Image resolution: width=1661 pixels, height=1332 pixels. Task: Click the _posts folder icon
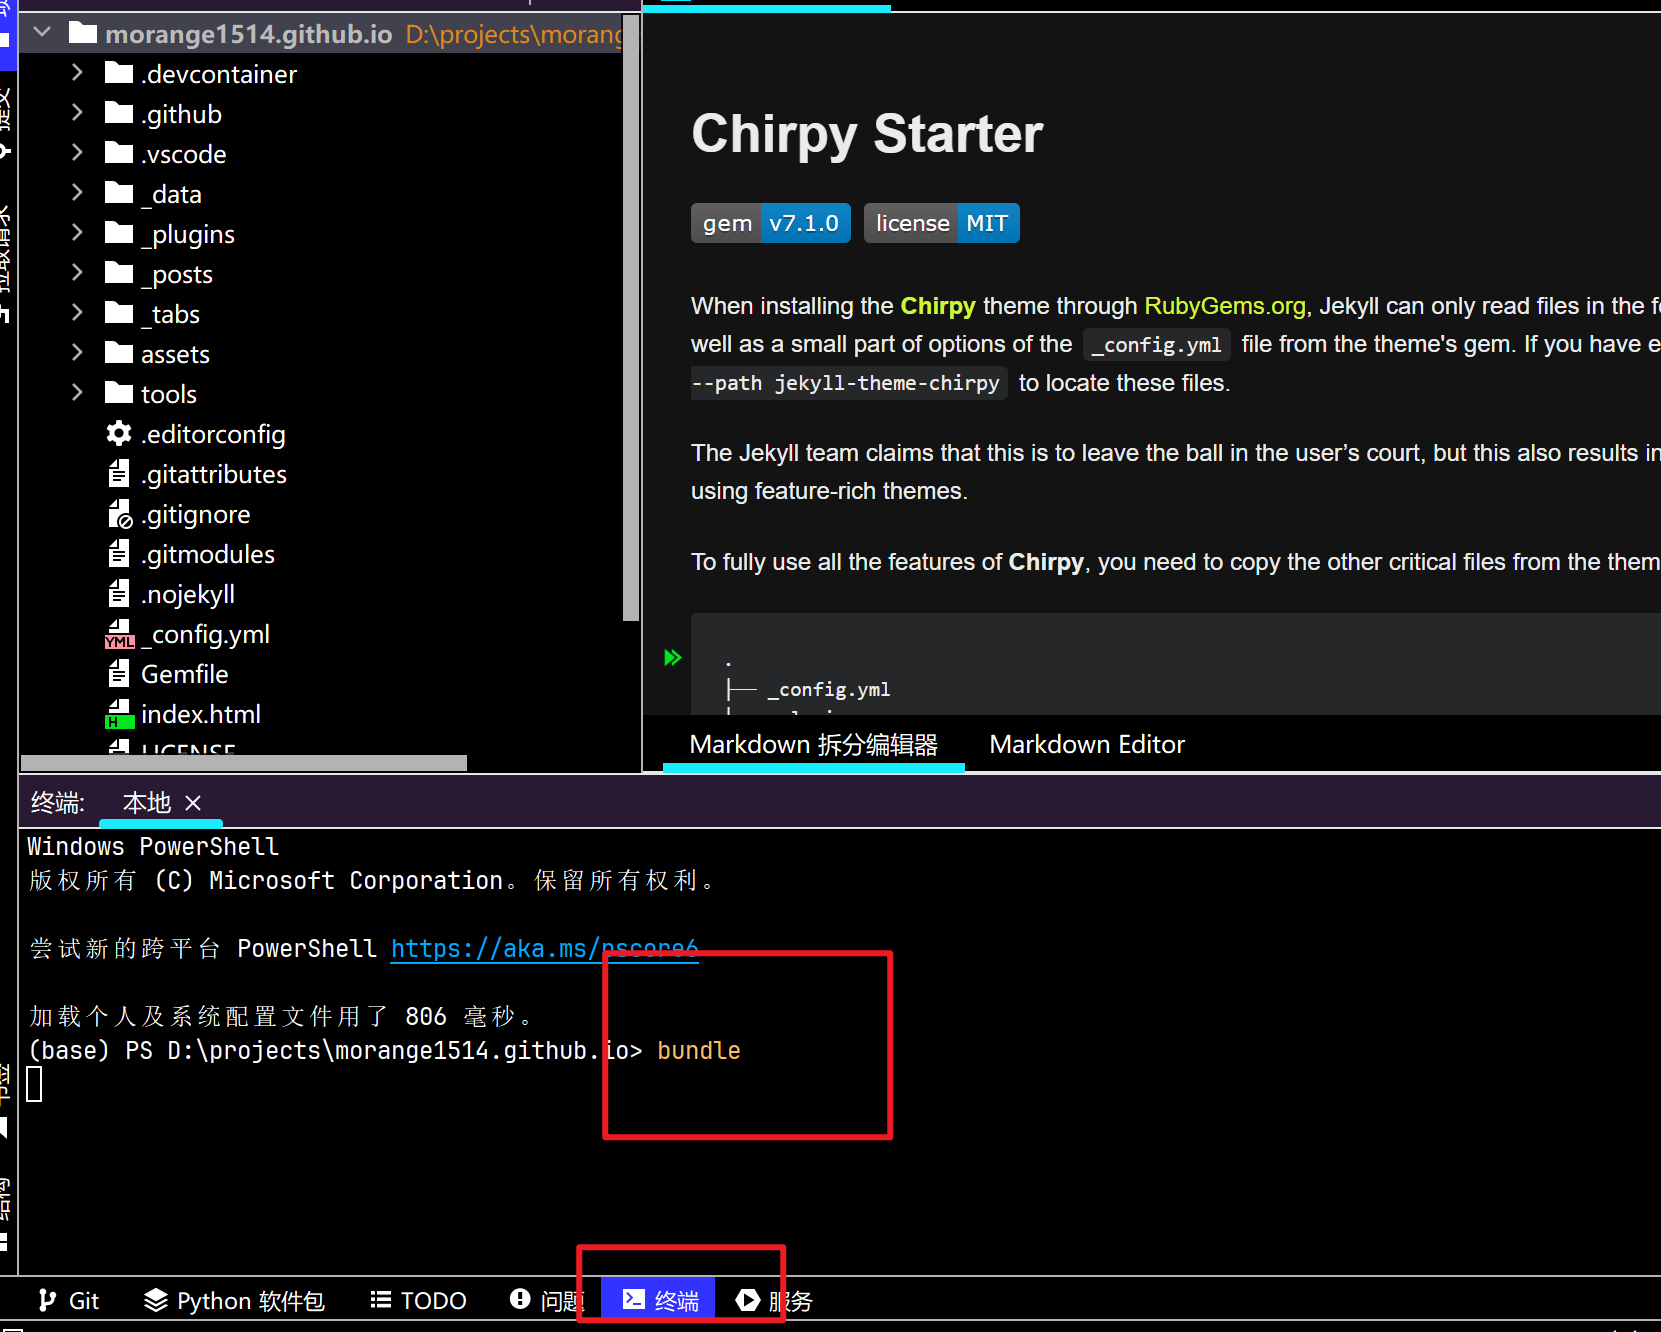coord(119,272)
